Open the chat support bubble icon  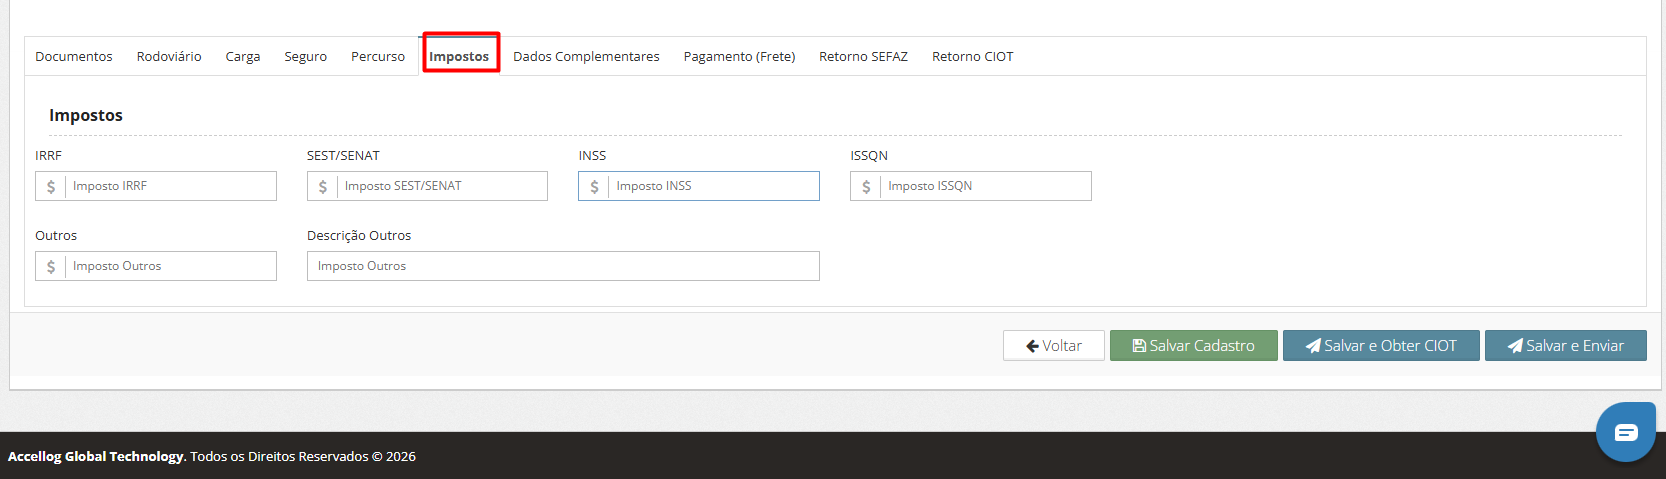click(x=1626, y=432)
